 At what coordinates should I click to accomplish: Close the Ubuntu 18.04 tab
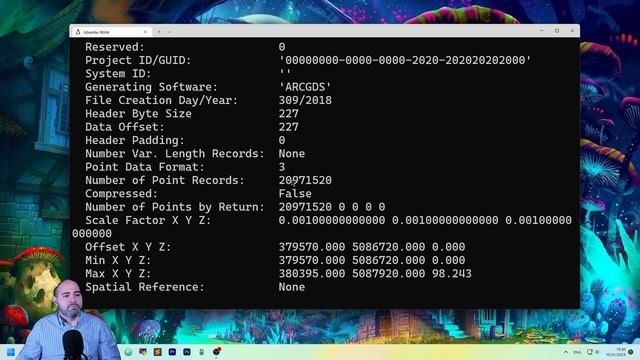coord(145,32)
